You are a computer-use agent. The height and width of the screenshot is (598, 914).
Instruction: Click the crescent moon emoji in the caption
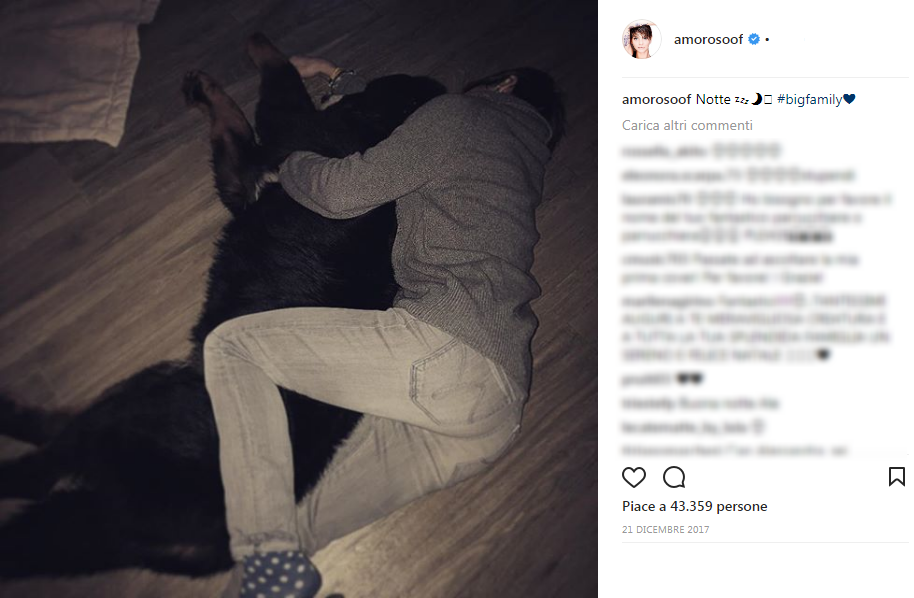tap(756, 99)
